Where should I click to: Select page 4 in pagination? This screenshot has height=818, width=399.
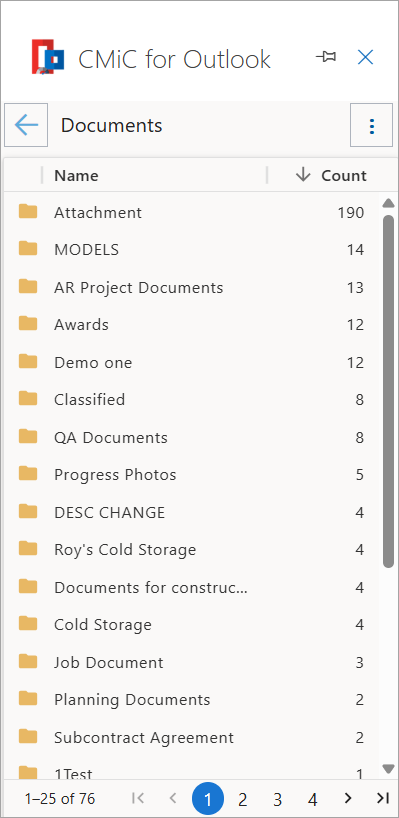tap(312, 799)
